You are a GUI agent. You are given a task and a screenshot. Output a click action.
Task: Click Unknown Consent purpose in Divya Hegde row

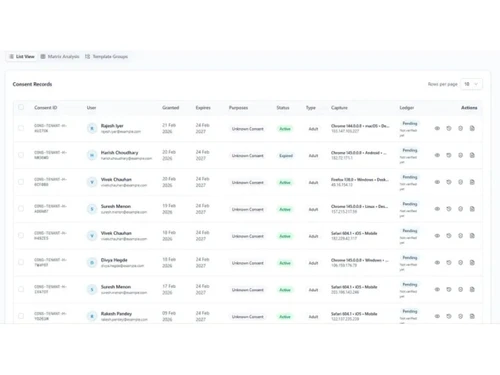click(248, 263)
